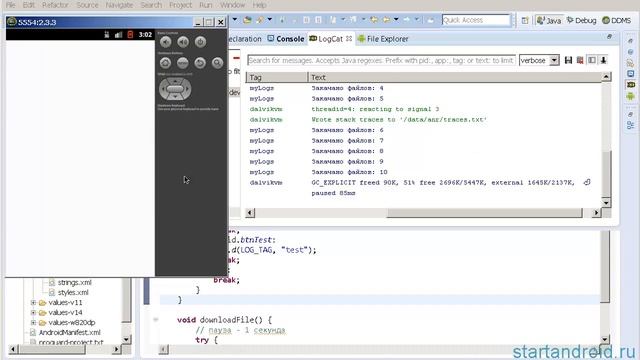Close the LogCat tab
Image resolution: width=640 pixels, height=360 pixels.
pyautogui.click(x=349, y=38)
